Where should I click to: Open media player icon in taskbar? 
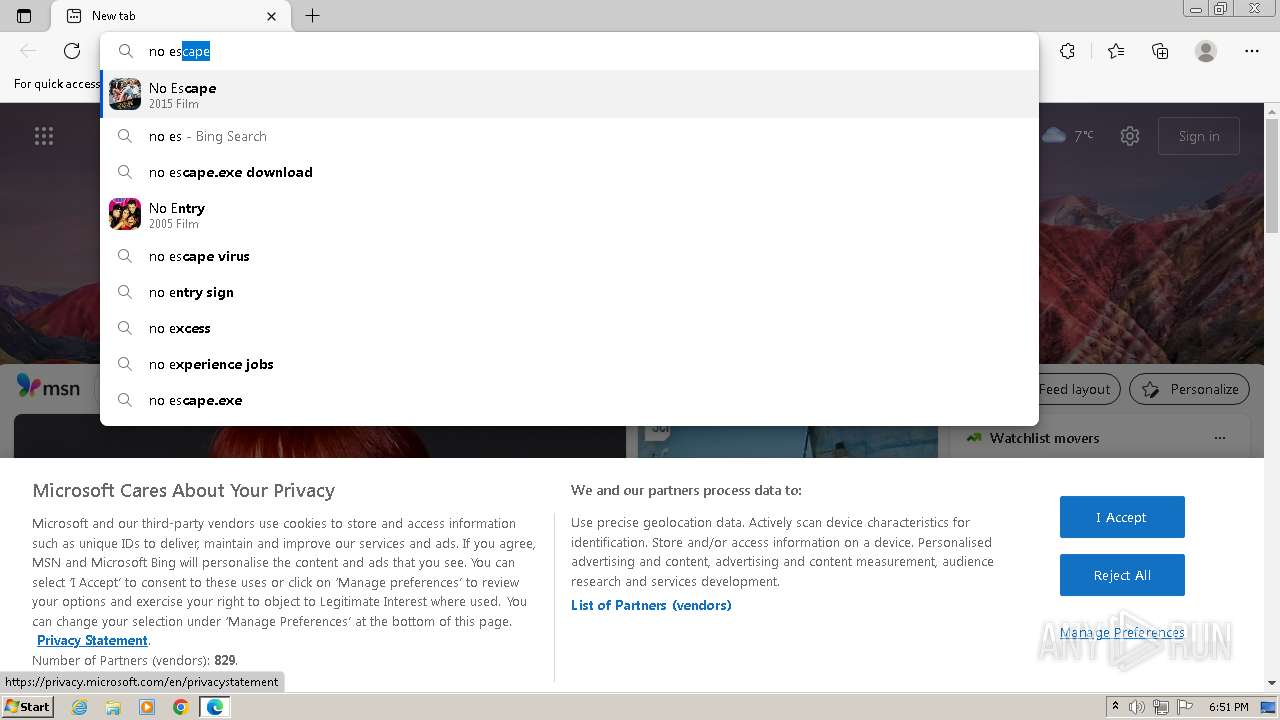tap(147, 707)
